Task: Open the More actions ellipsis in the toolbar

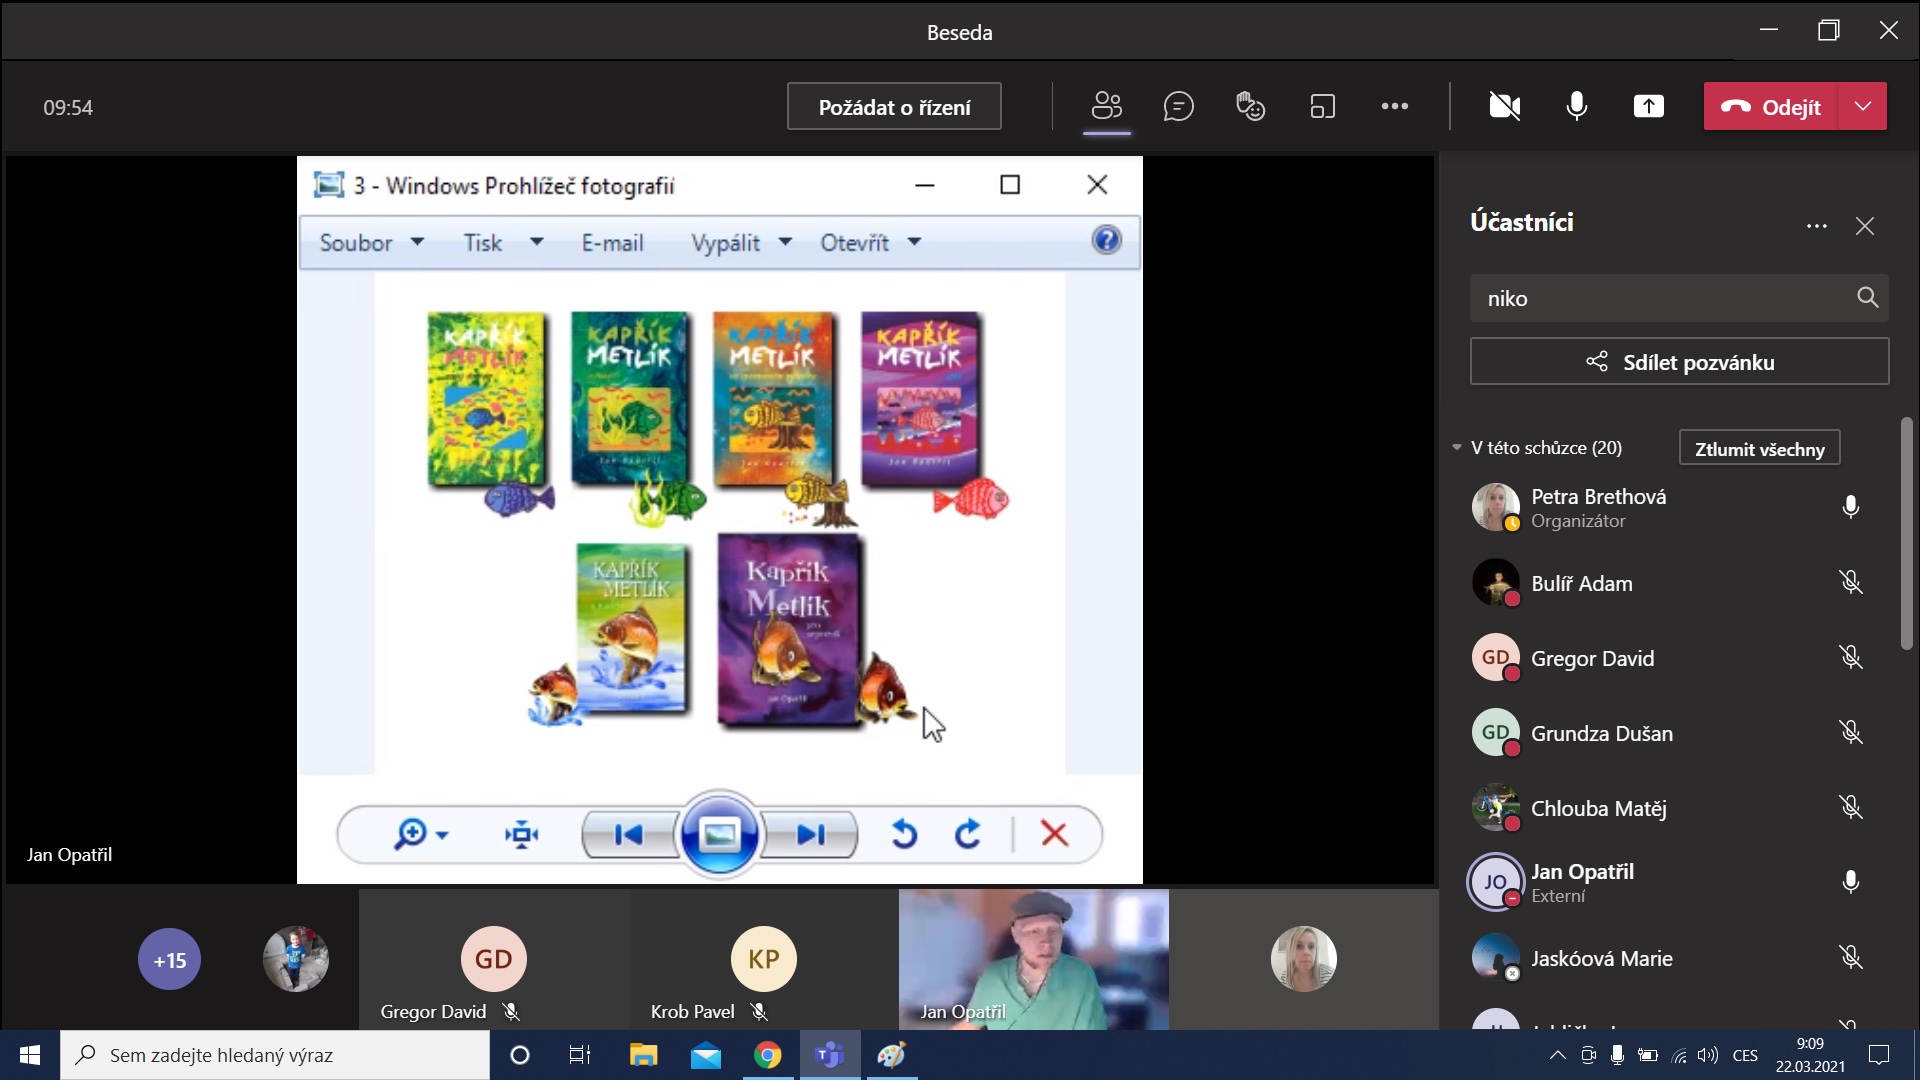Action: click(x=1394, y=106)
